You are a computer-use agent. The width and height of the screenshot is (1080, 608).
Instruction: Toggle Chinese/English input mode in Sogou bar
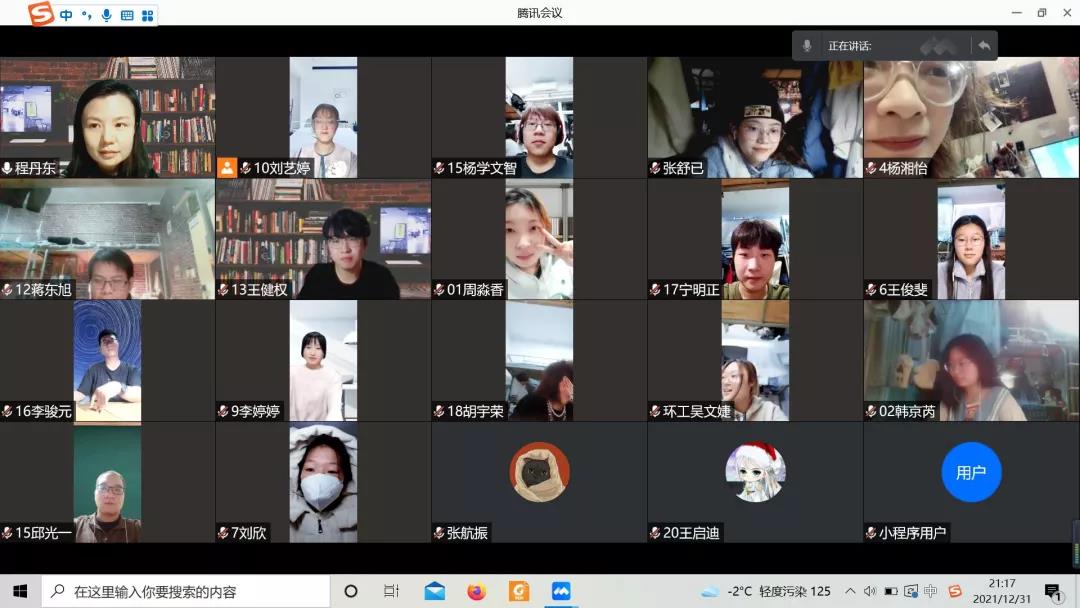tap(67, 15)
